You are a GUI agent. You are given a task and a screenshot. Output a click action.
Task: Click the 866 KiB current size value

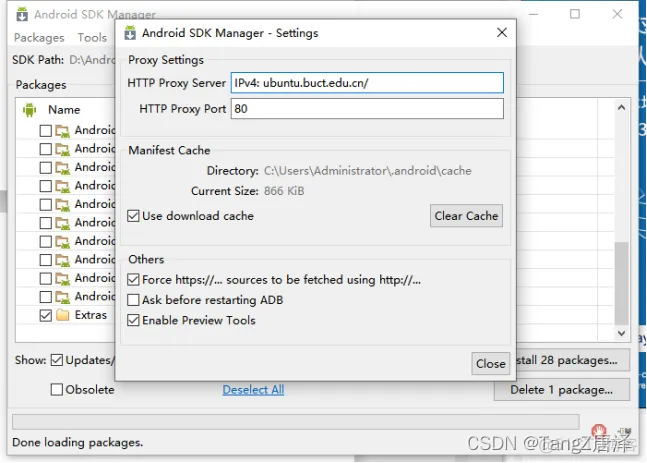pyautogui.click(x=284, y=191)
